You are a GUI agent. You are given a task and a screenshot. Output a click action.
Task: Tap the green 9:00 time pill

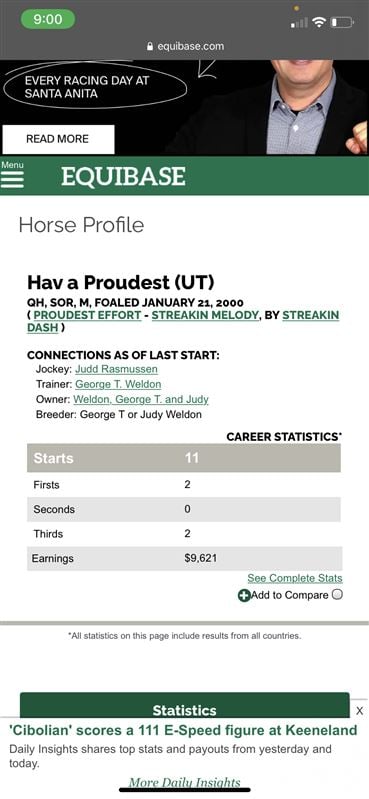click(48, 19)
